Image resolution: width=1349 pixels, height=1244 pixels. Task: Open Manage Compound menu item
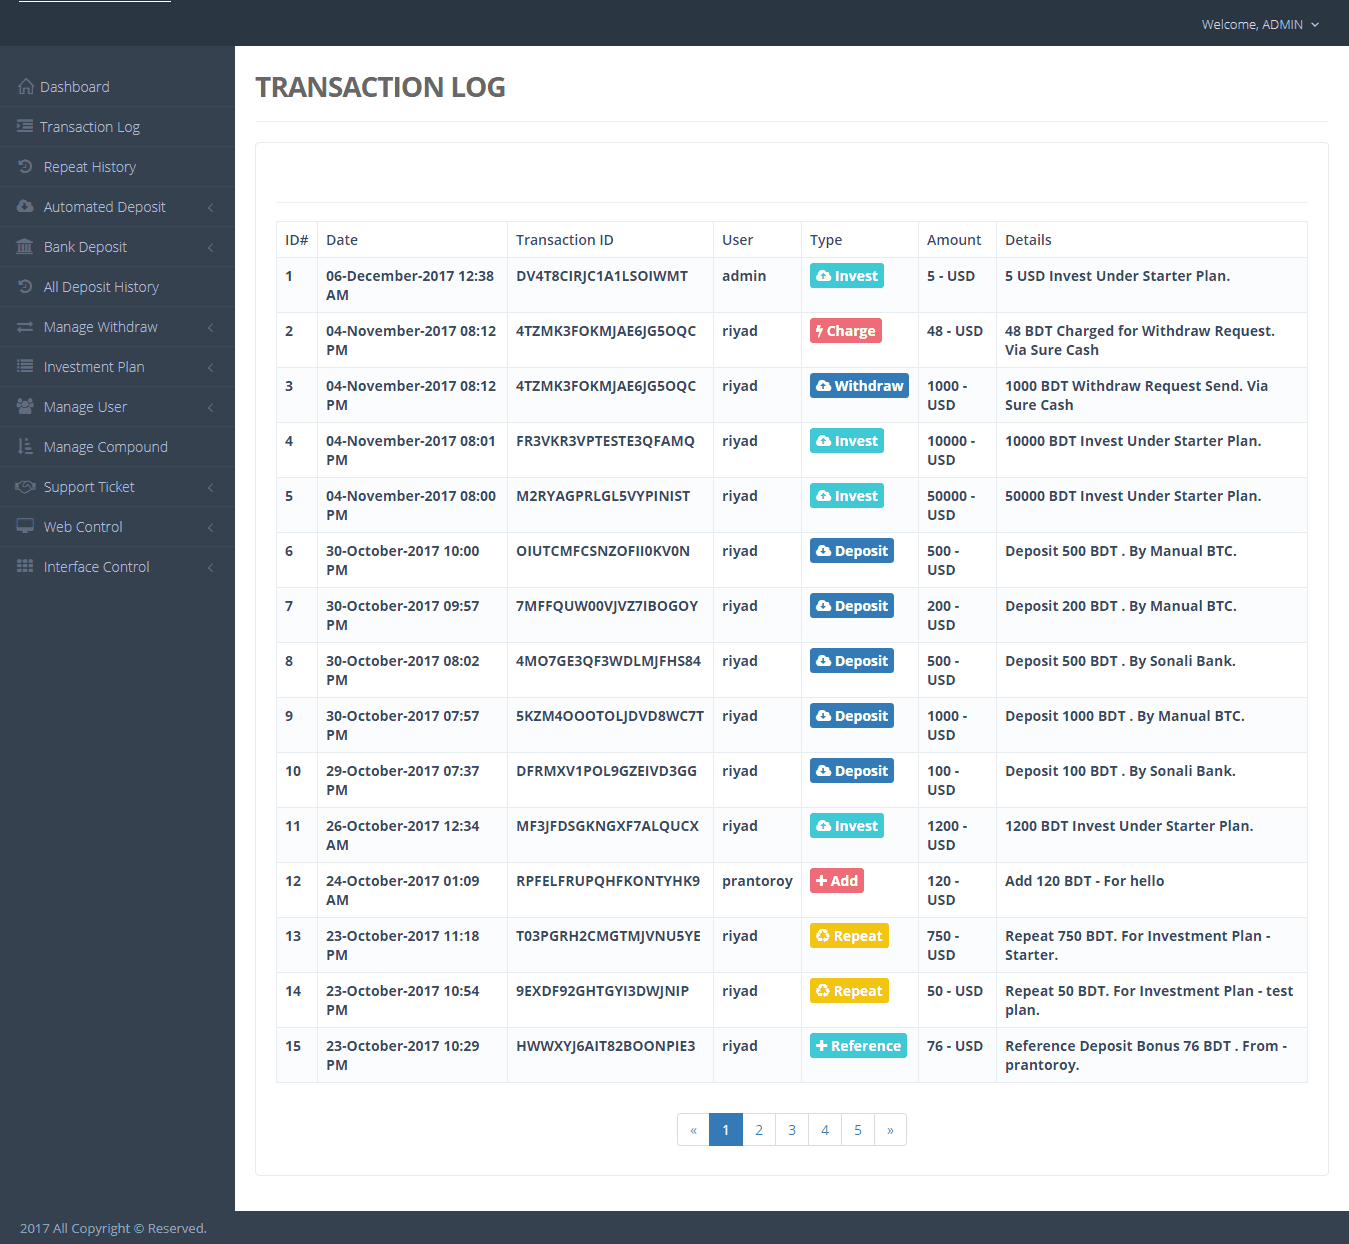click(105, 447)
